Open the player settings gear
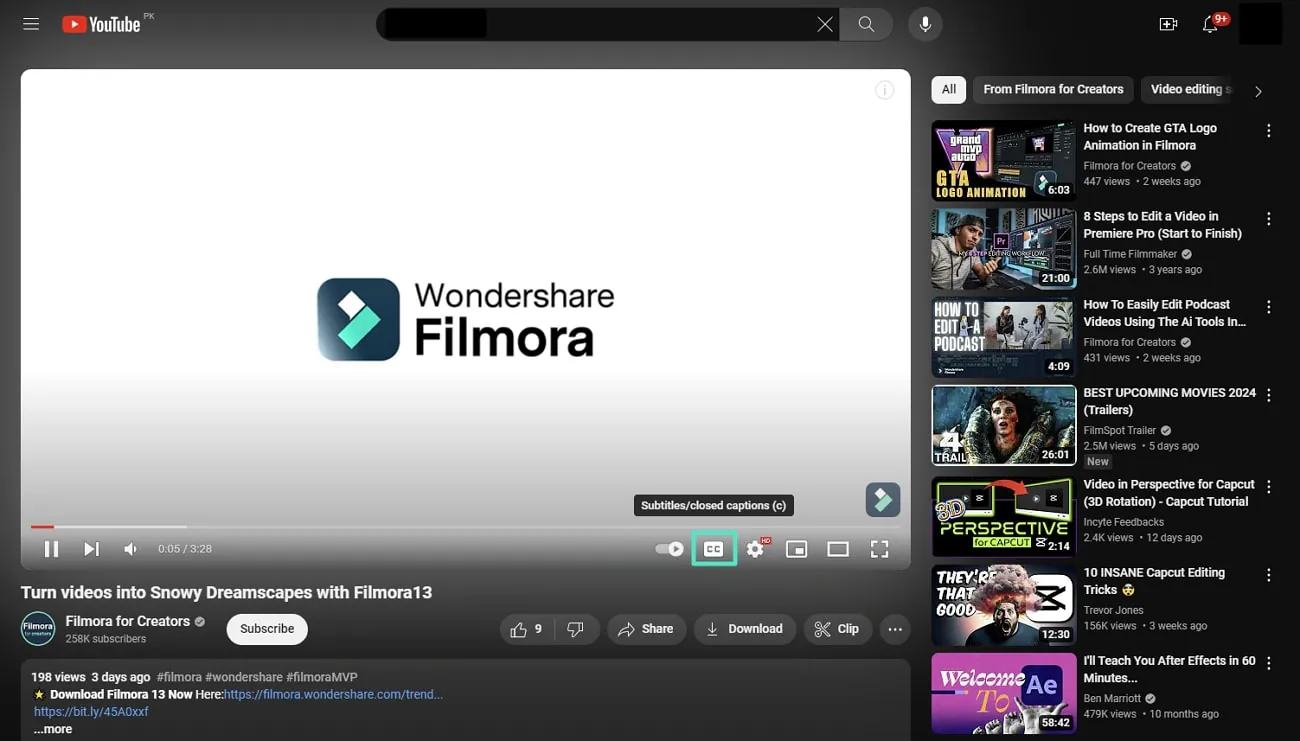 click(x=756, y=549)
